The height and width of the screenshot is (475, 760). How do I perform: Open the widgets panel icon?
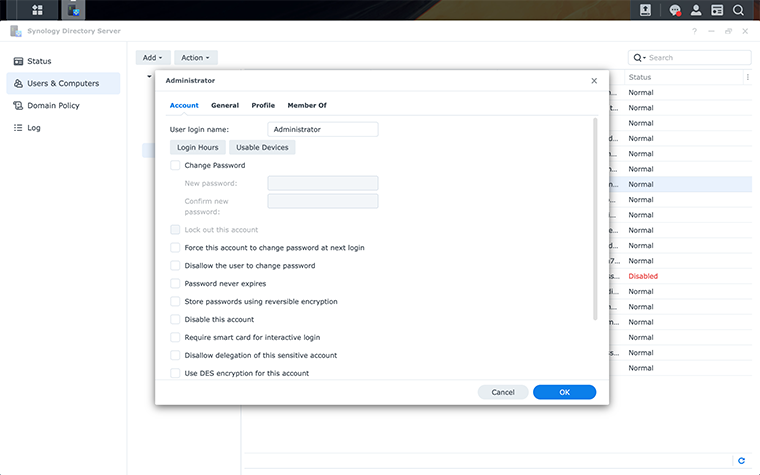(717, 10)
